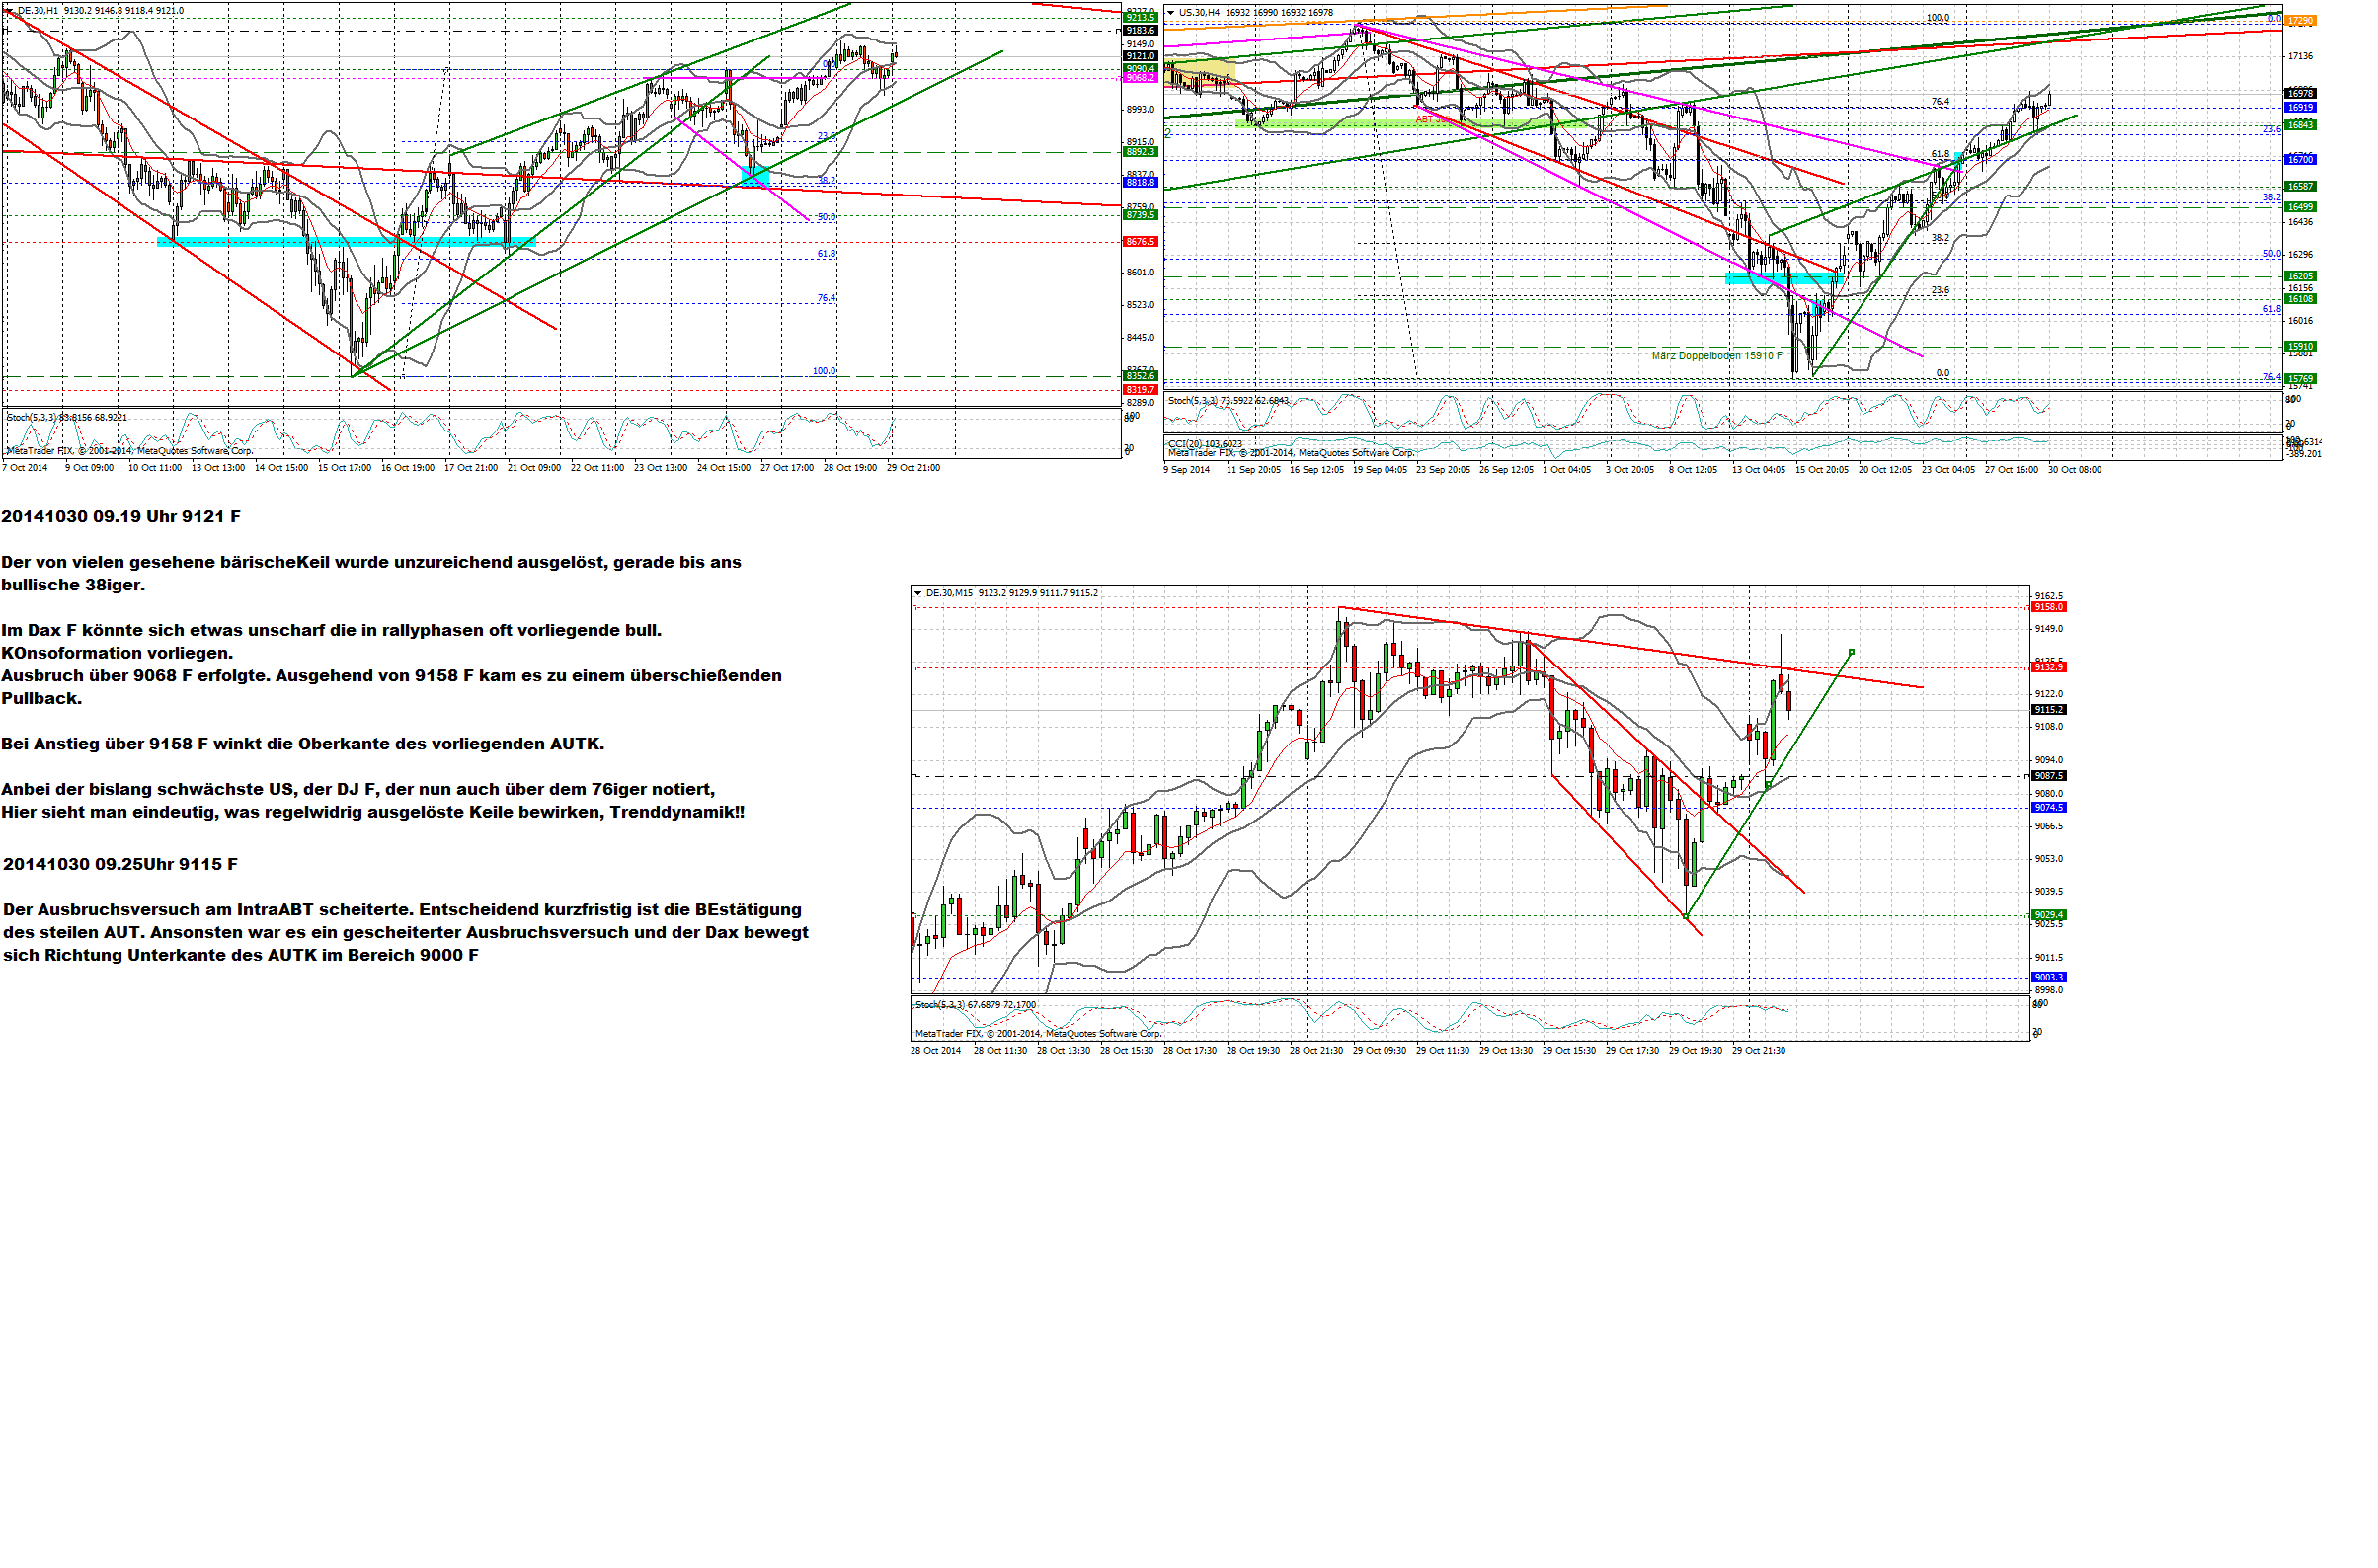Click the 20141030 09.25Uhr 9115 F heading
The width and height of the screenshot is (2378, 1568).
point(120,865)
